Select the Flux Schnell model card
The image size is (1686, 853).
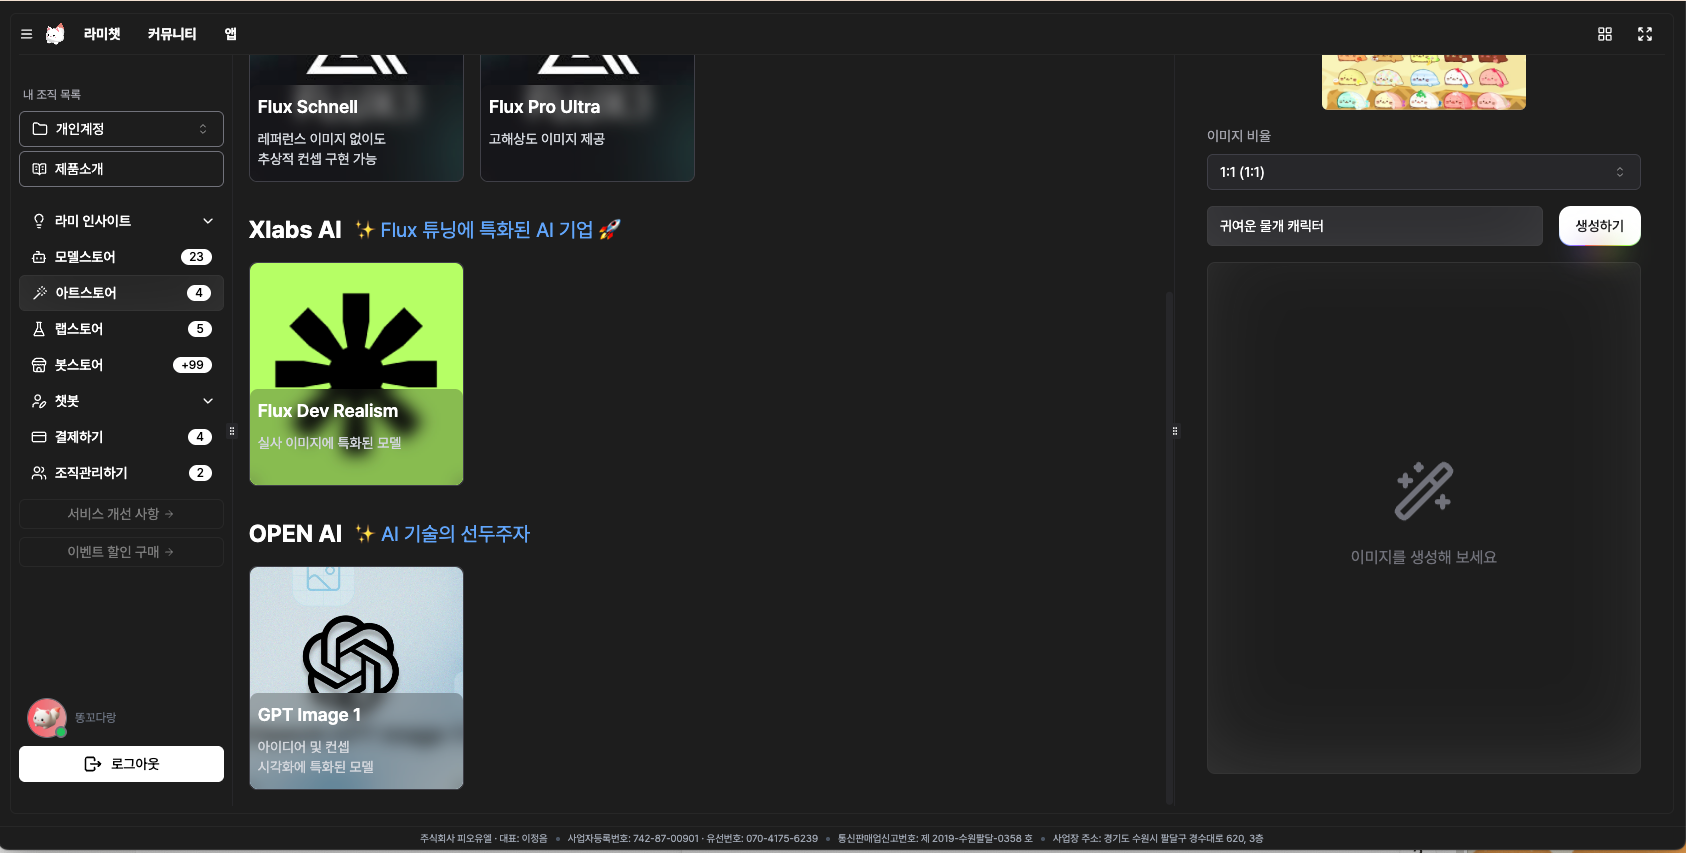coord(356,118)
